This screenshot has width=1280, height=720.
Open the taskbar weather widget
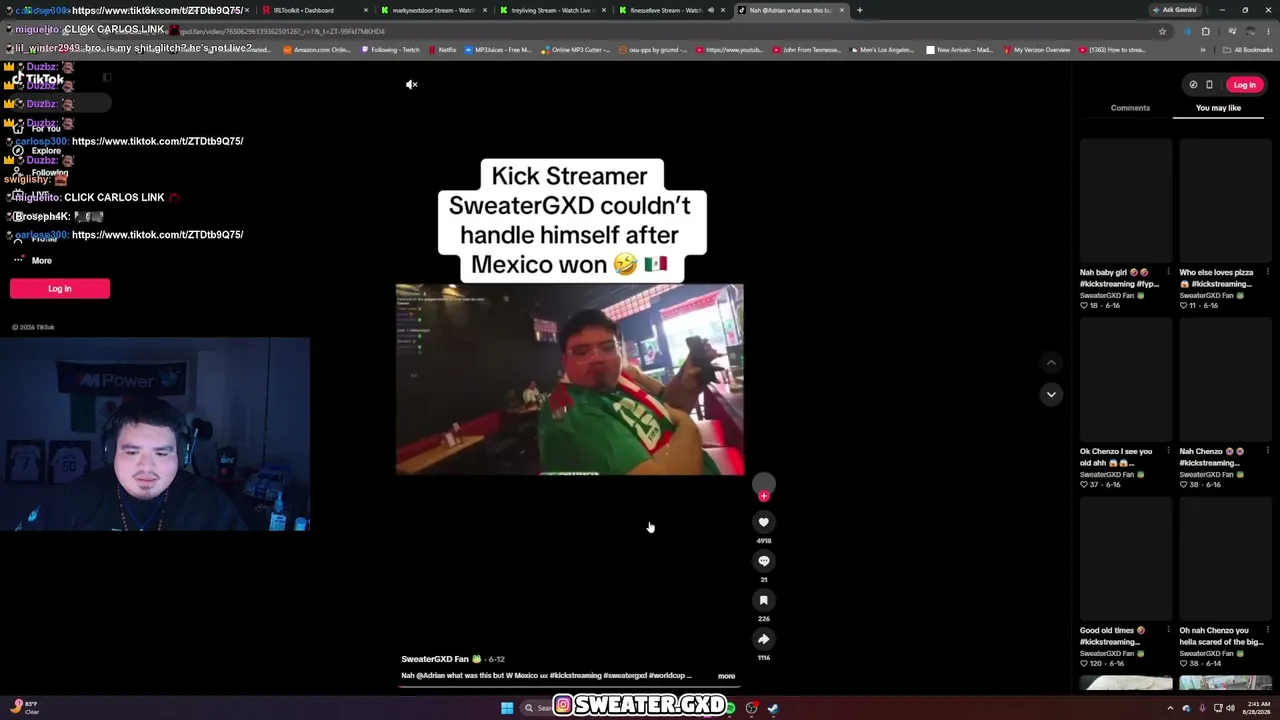click(26, 708)
